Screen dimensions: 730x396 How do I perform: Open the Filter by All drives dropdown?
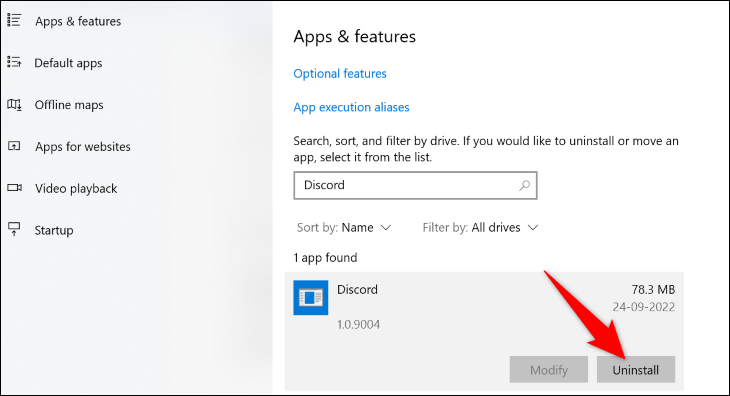point(480,228)
